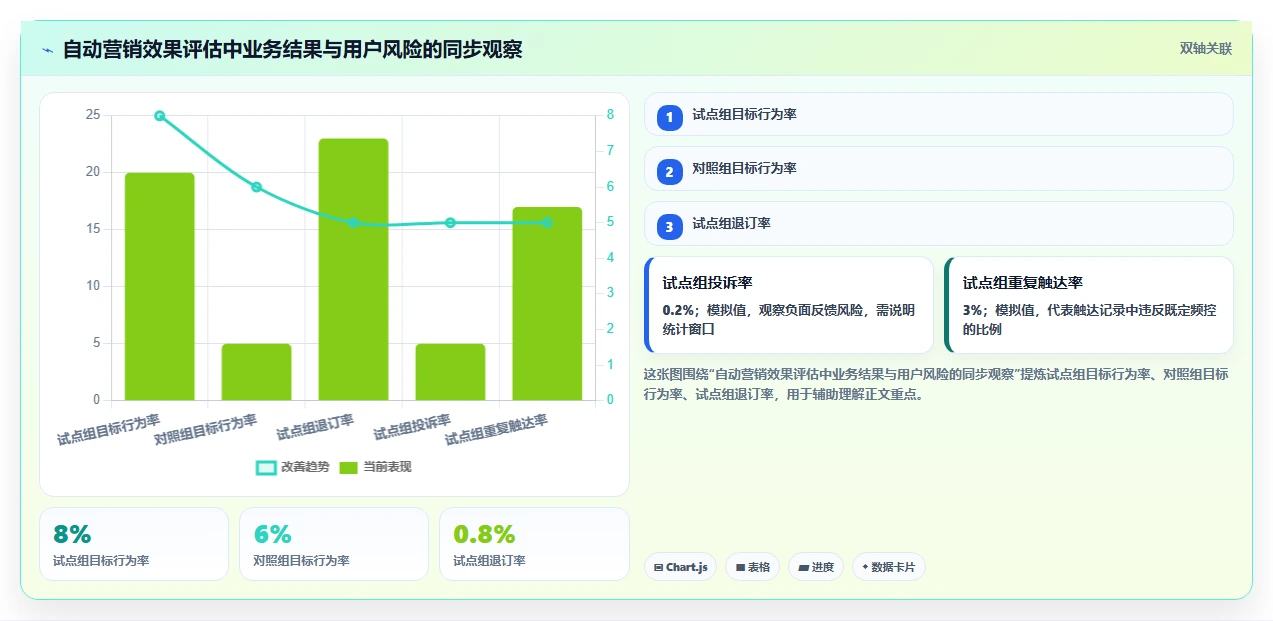This screenshot has width=1273, height=621.
Task: Open the 试点组重复触达率 info card
Action: pos(1089,305)
